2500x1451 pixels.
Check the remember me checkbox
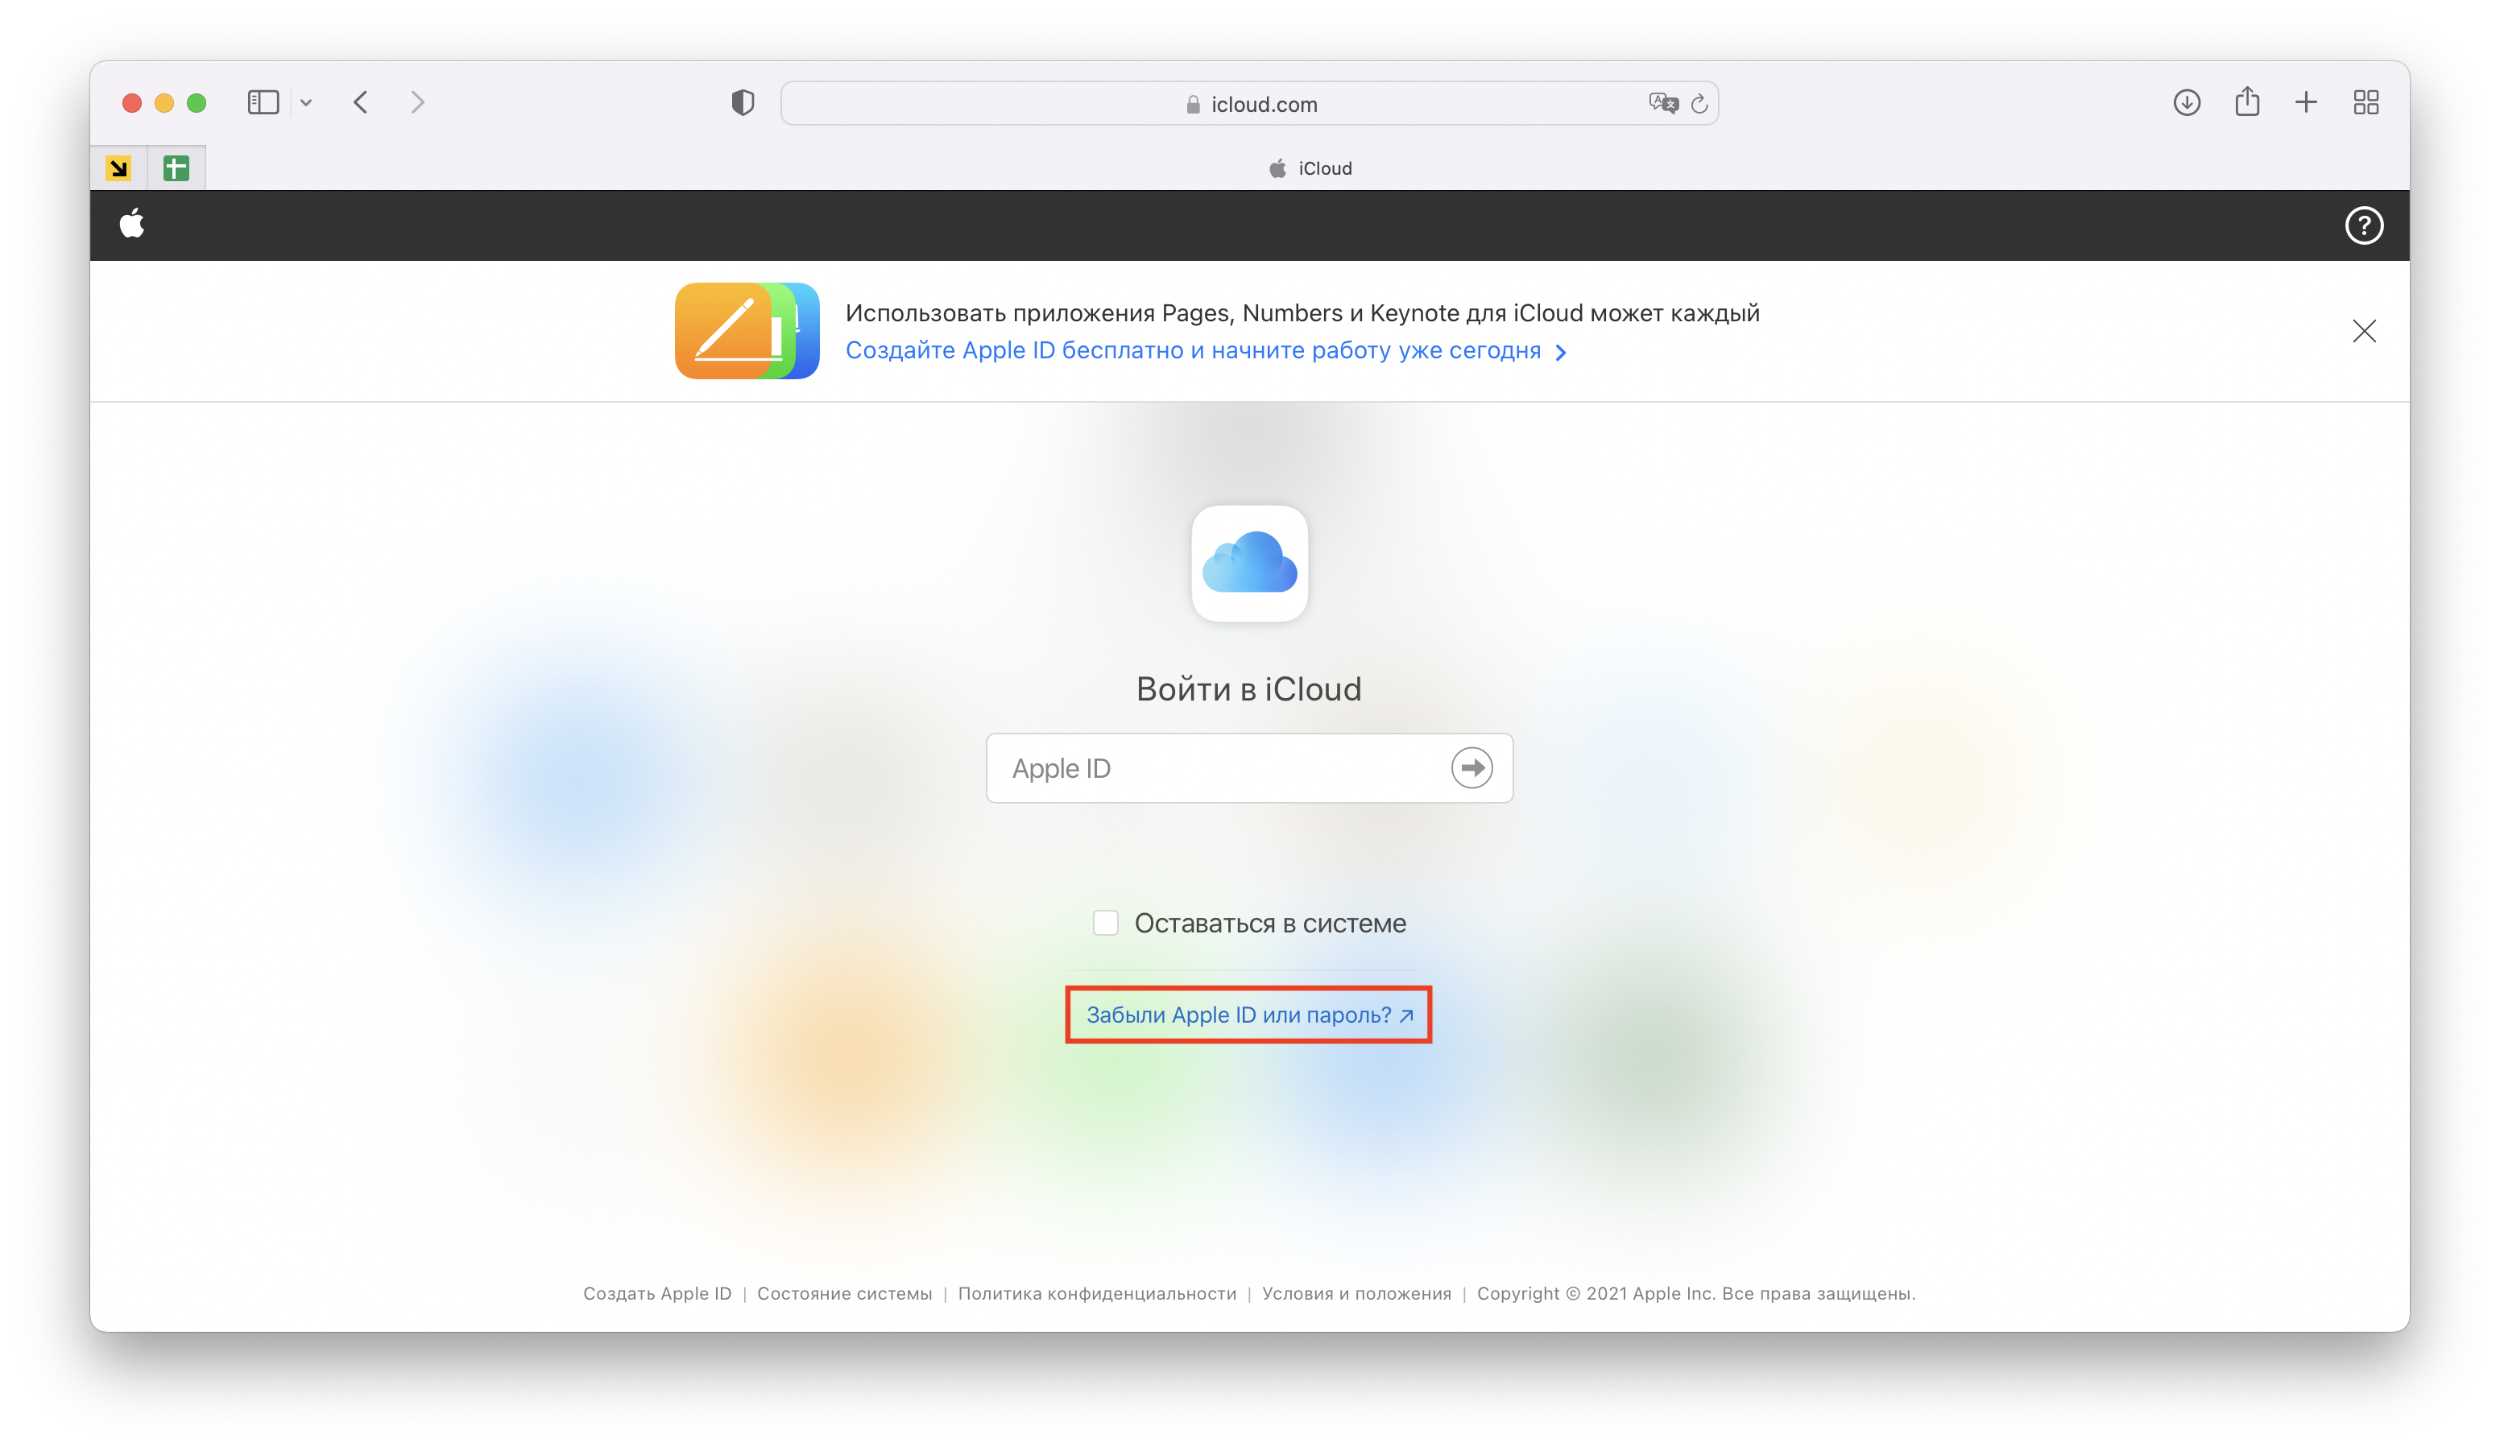tap(1107, 919)
